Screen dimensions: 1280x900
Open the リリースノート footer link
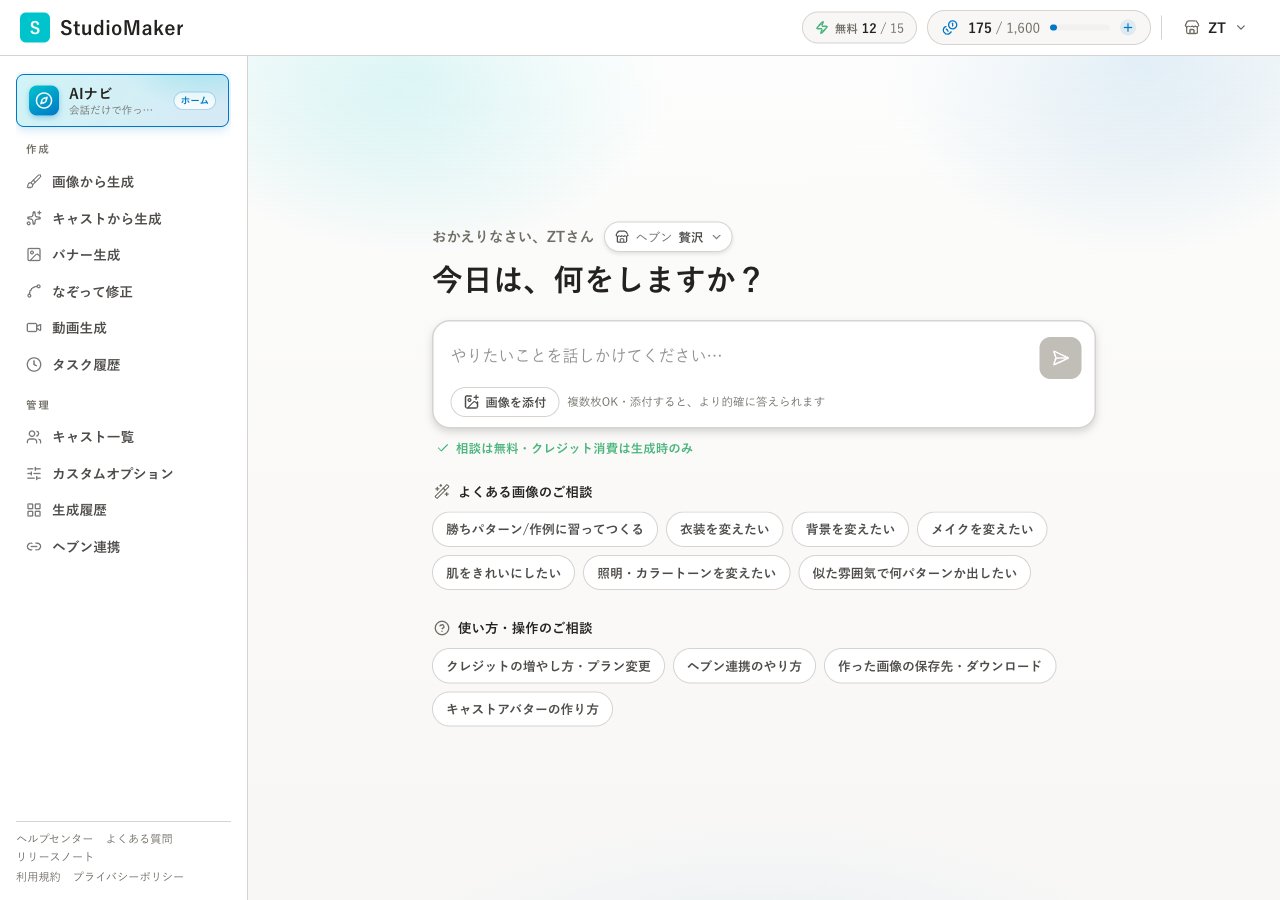(55, 857)
